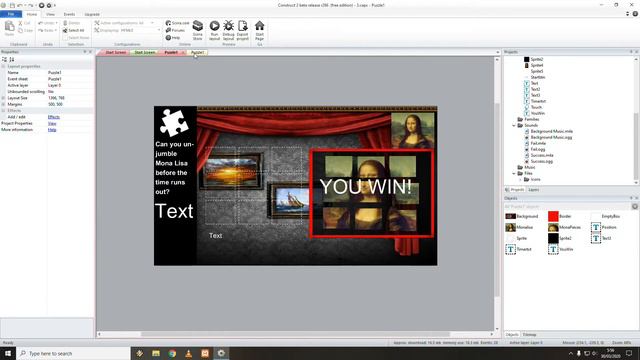Switch to the Upgrade ribbon tab
The height and width of the screenshot is (360, 640).
(92, 14)
